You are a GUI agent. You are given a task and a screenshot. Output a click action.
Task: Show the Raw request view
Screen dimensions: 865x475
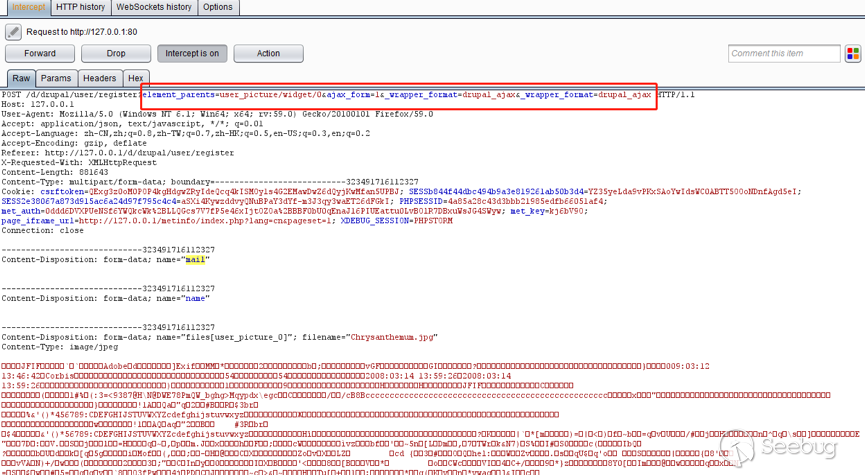(21, 78)
